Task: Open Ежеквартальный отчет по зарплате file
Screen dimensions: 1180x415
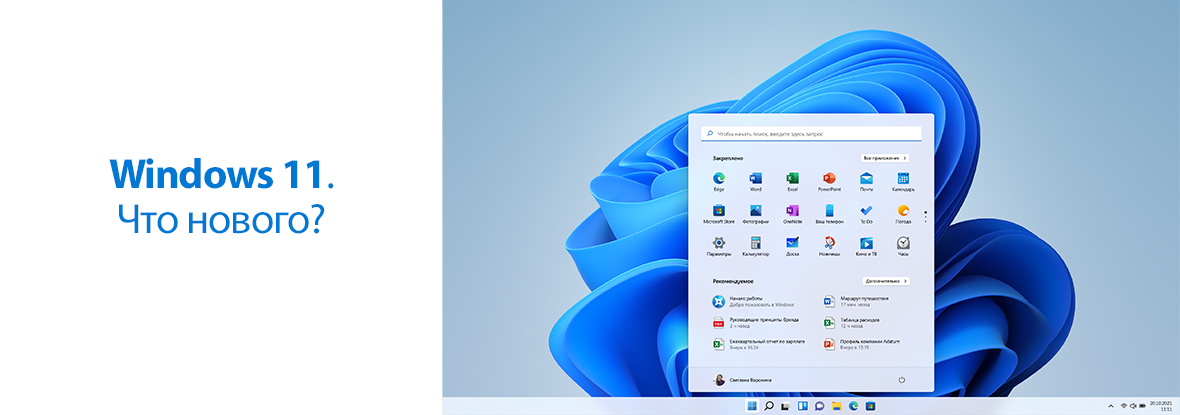Action: (759, 344)
